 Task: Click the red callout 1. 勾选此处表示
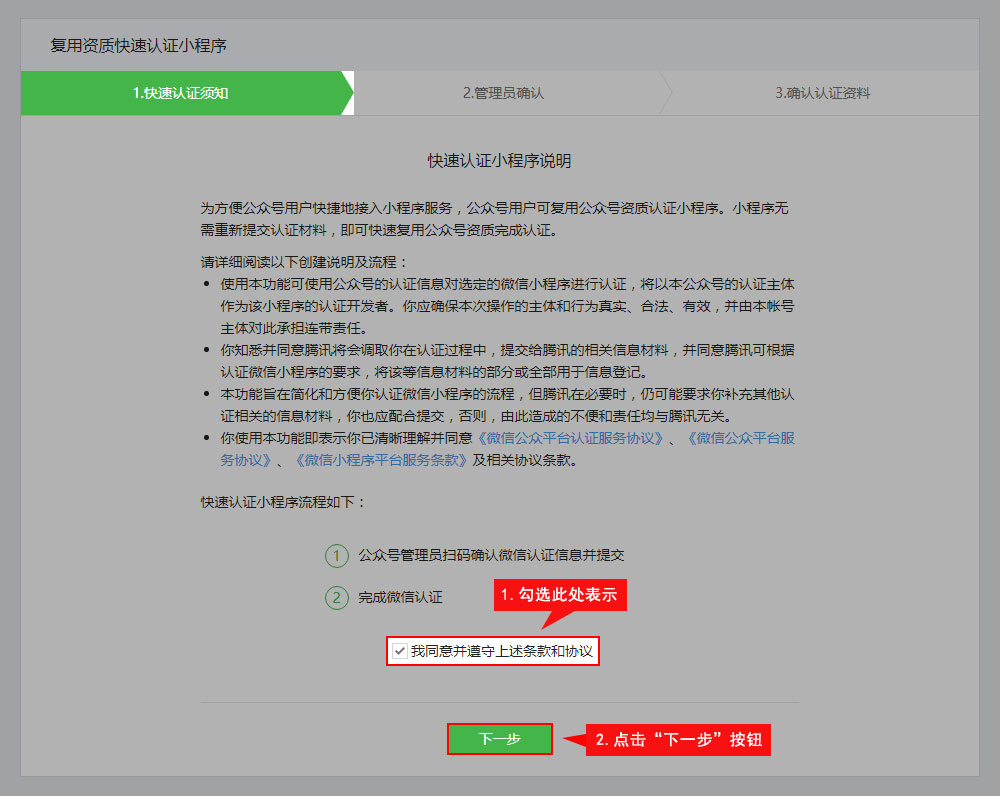pyautogui.click(x=560, y=595)
